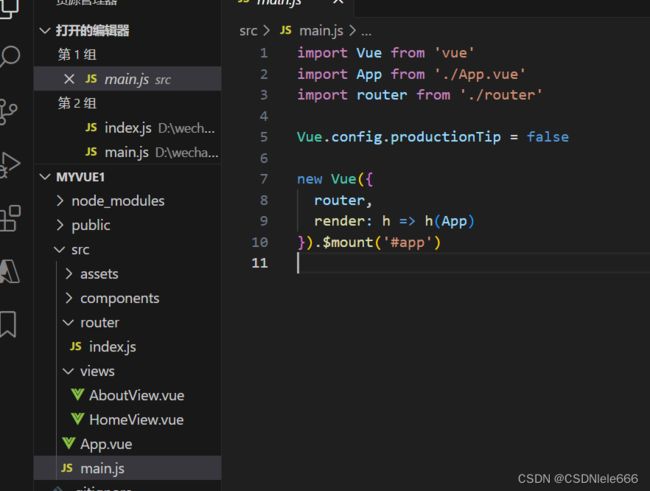650x491 pixels.
Task: Open index.js under router folder
Action: coord(127,346)
